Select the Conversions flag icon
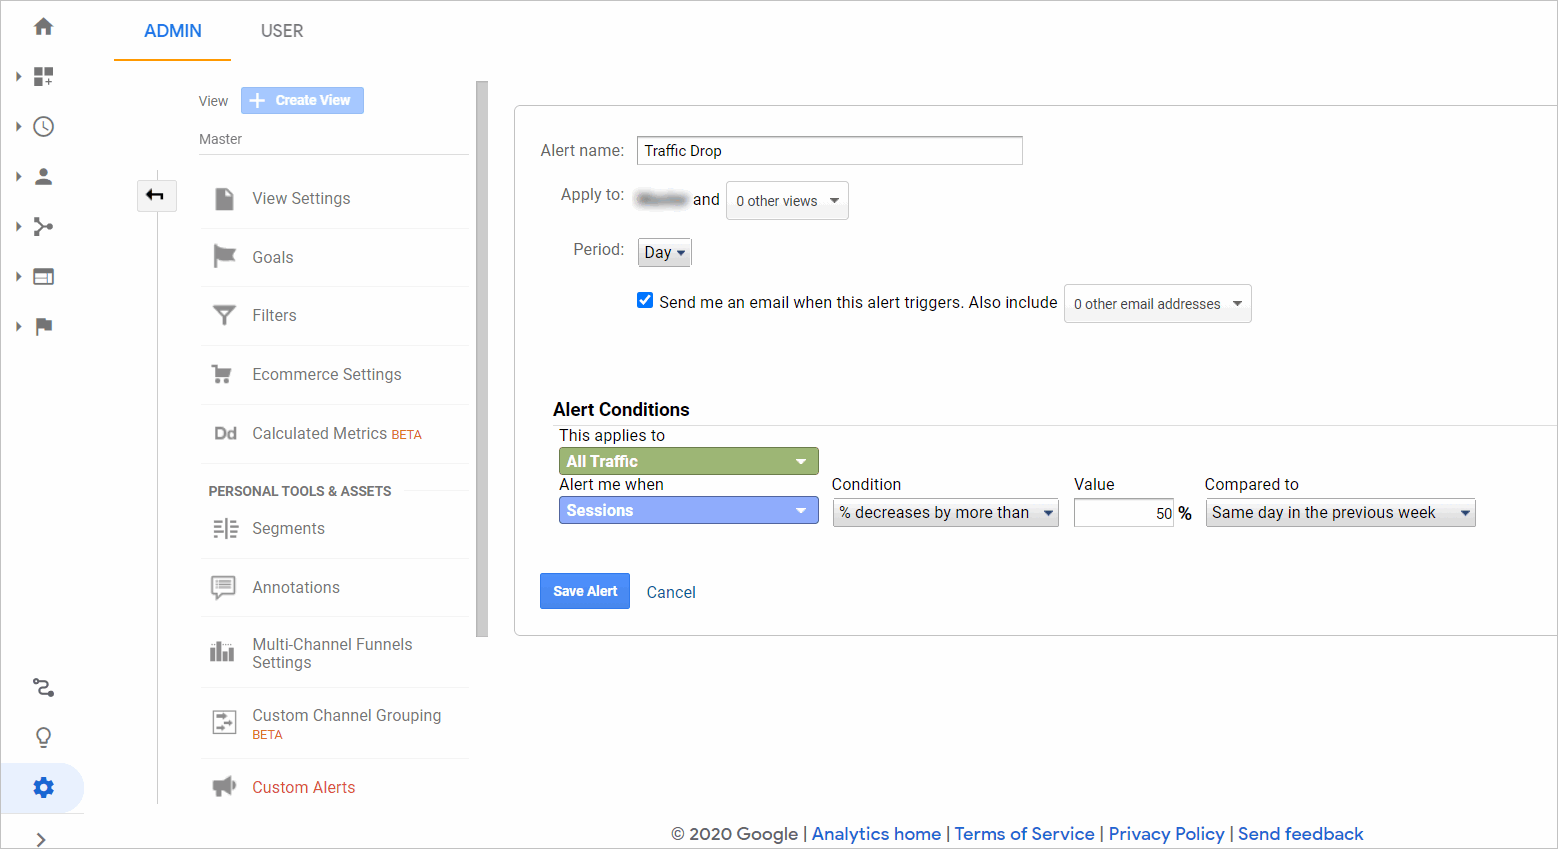The height and width of the screenshot is (849, 1558). [43, 326]
